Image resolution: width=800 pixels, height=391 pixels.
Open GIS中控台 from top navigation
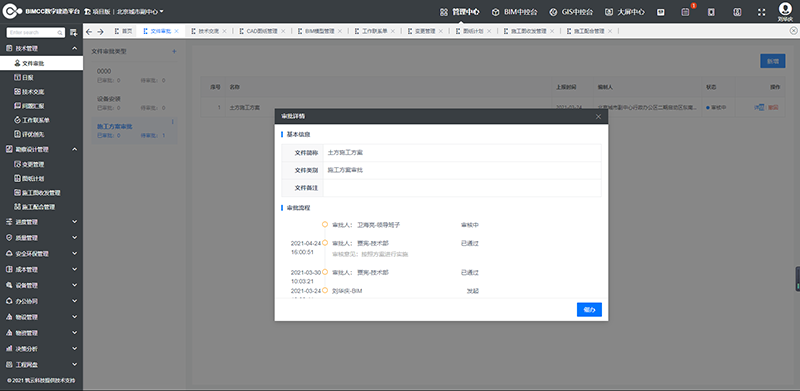571,12
